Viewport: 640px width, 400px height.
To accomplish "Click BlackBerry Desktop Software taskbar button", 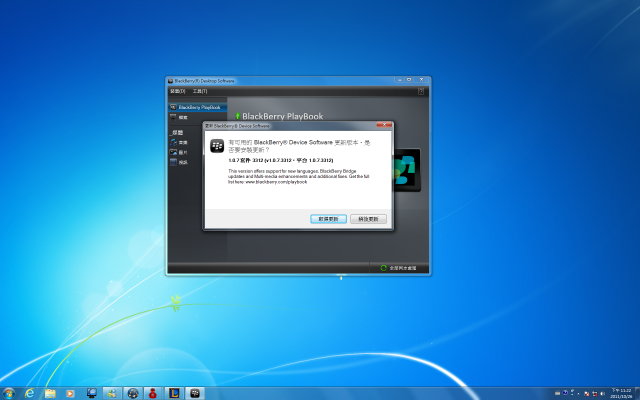I will pyautogui.click(x=195, y=393).
